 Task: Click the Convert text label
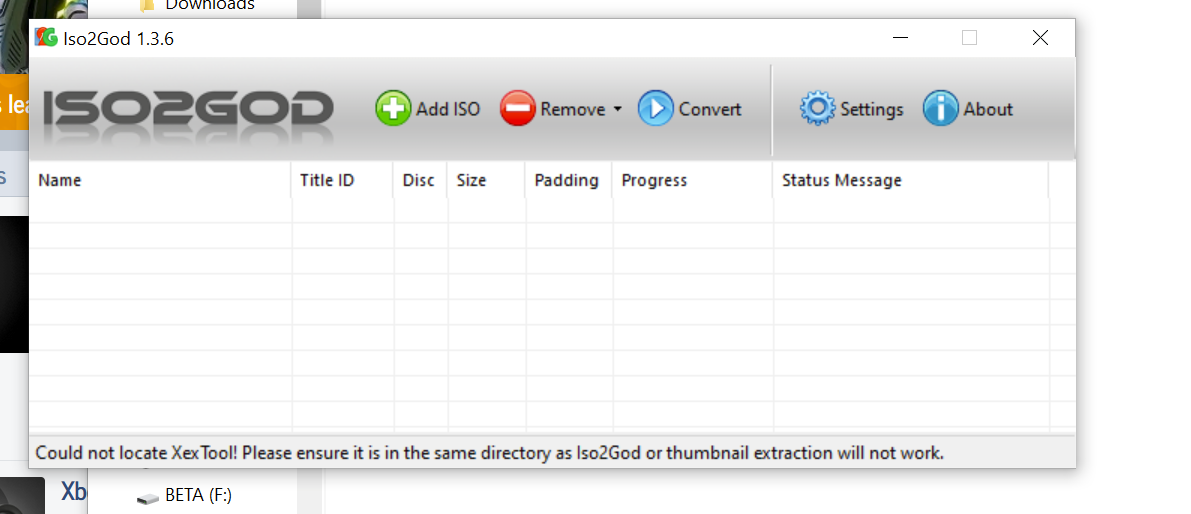[x=710, y=109]
